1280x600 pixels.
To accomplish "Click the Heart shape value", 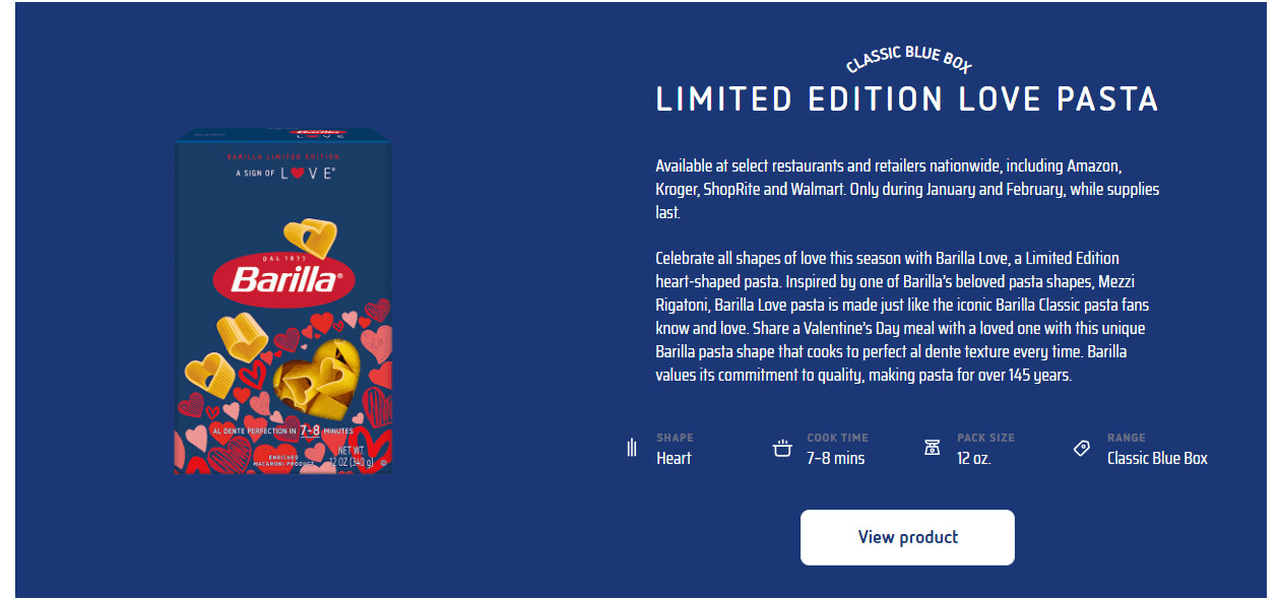I will coord(673,458).
